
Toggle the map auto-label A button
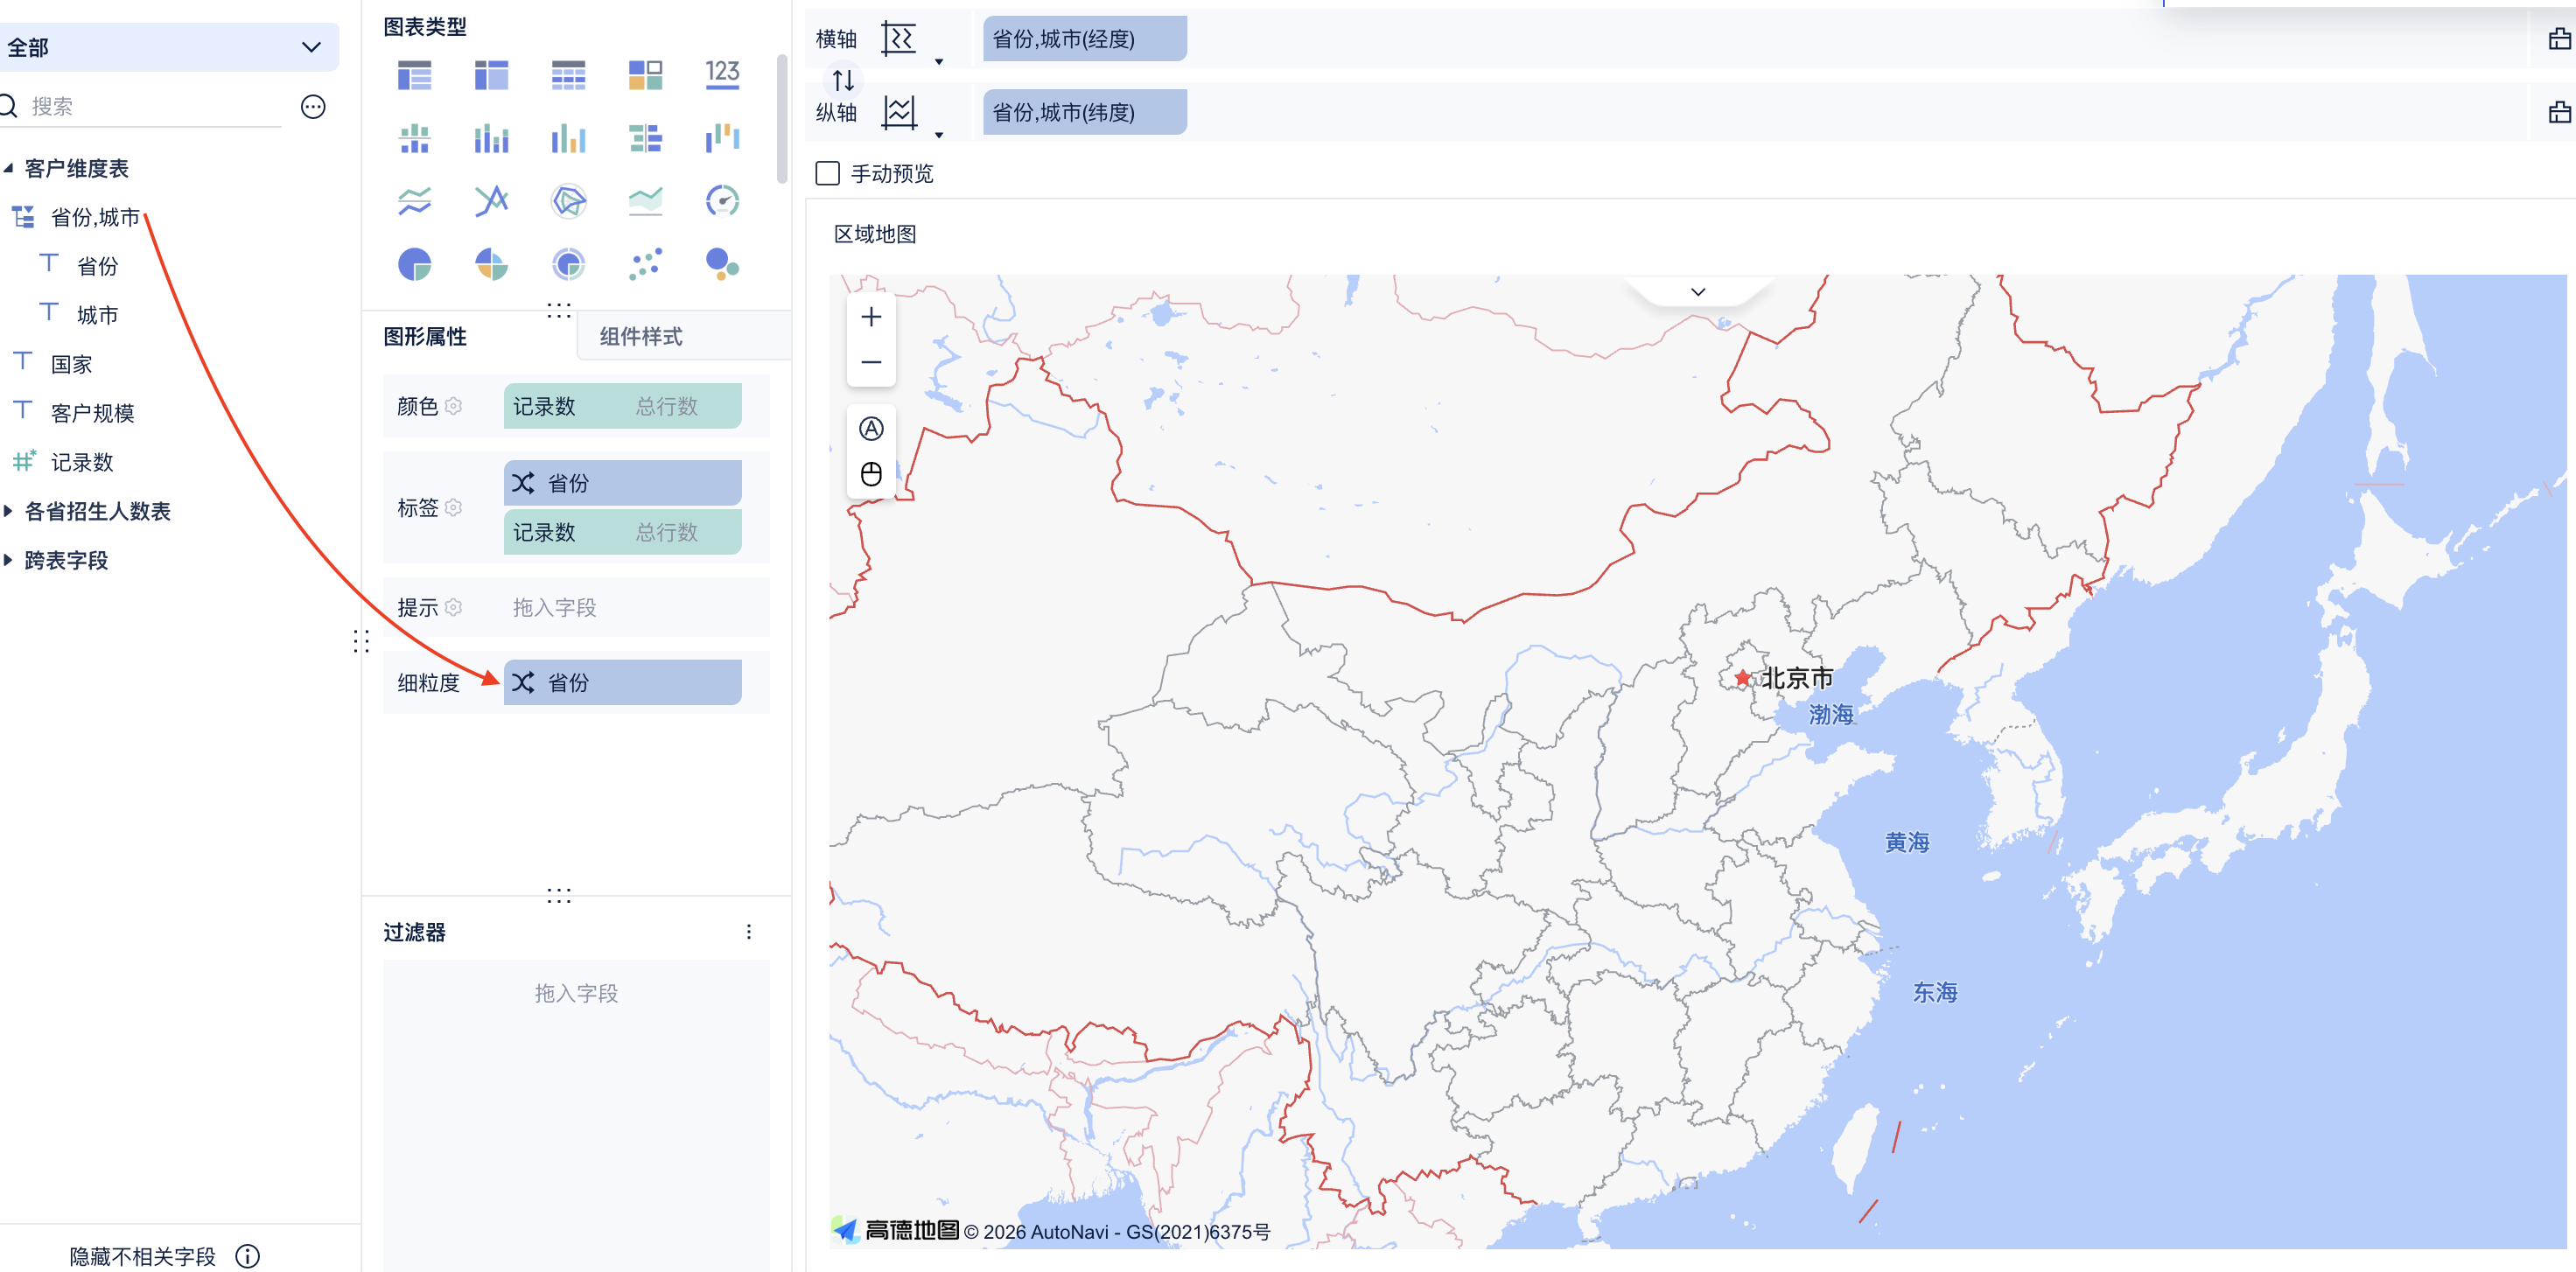tap(871, 429)
